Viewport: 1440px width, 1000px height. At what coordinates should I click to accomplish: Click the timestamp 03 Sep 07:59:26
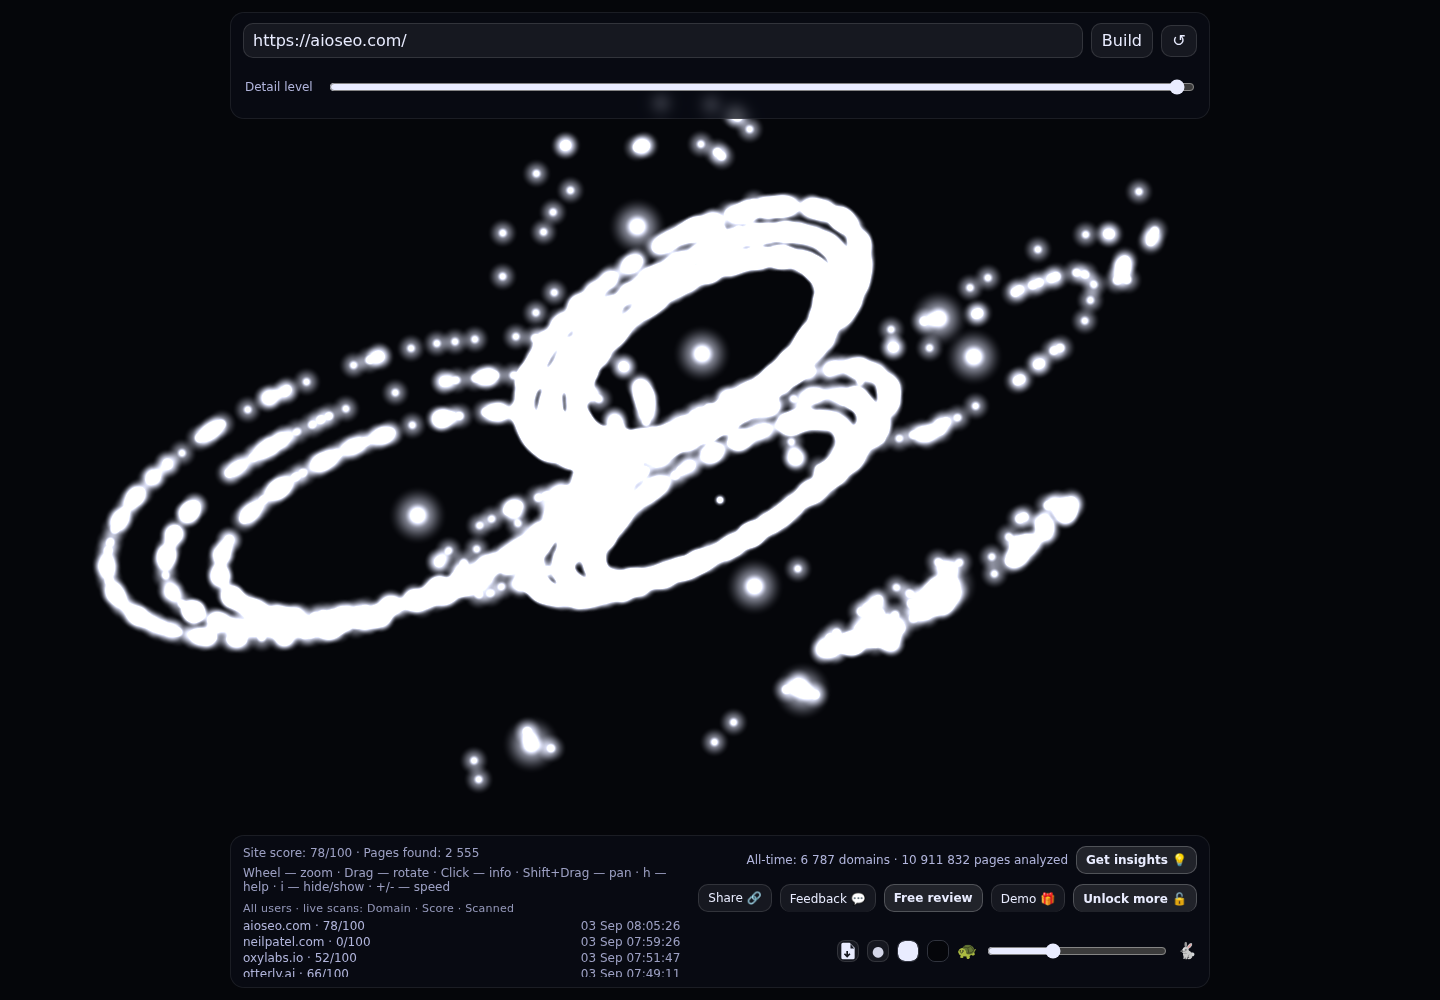click(x=630, y=942)
